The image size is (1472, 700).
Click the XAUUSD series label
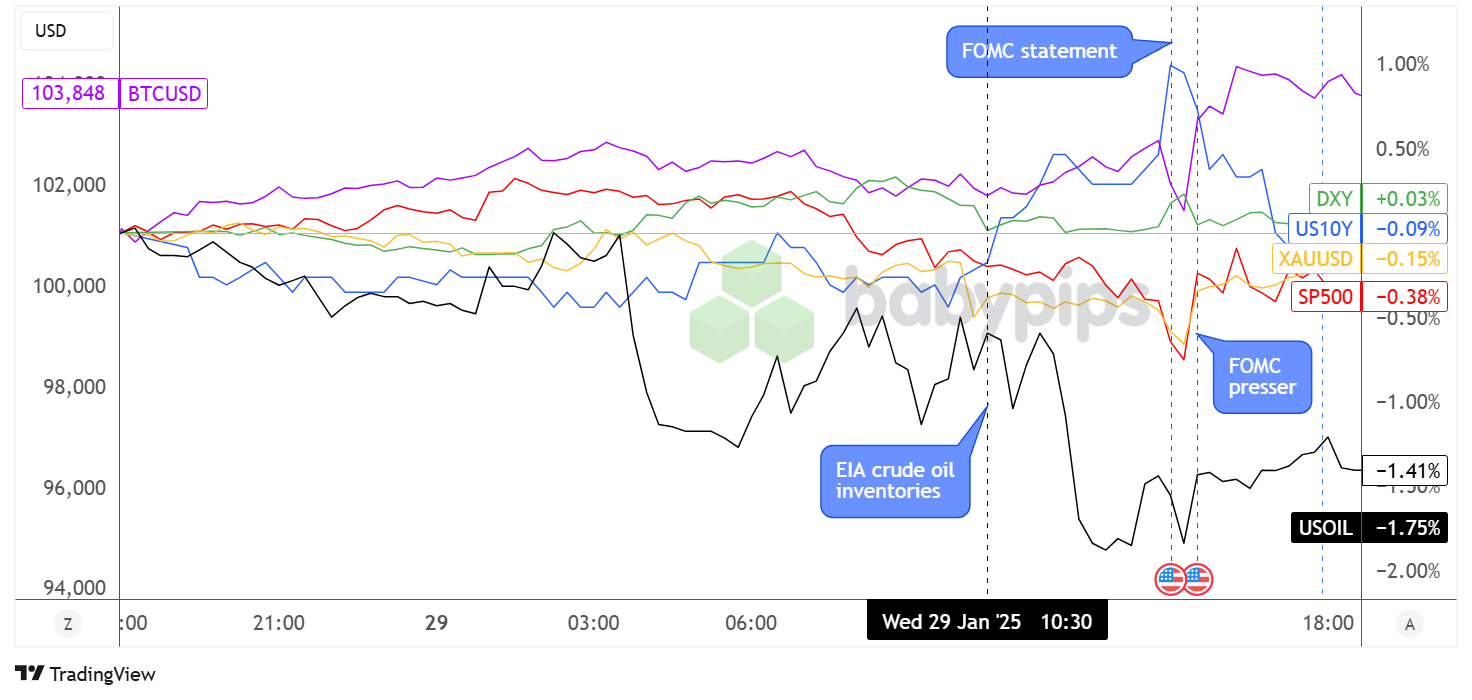pyautogui.click(x=1316, y=258)
